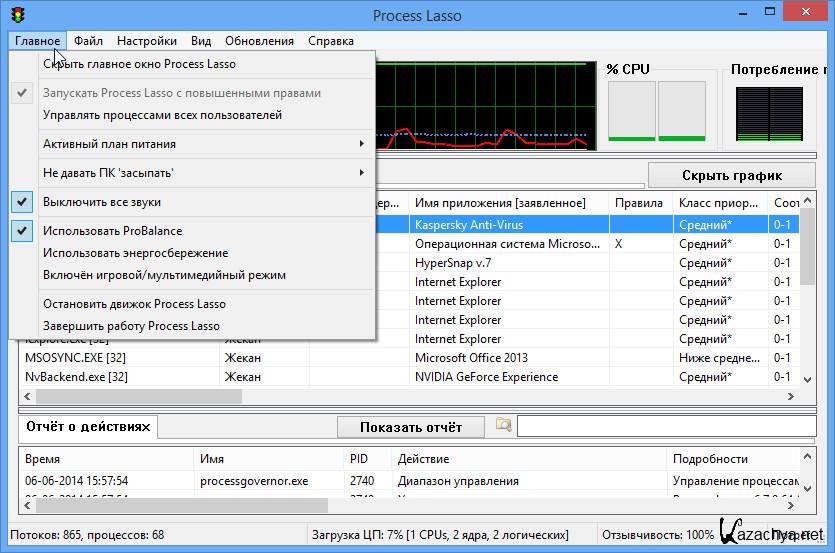The width and height of the screenshot is (835, 553).
Task: Close the Отчёт о действиях tab
Action: pyautogui.click(x=150, y=427)
